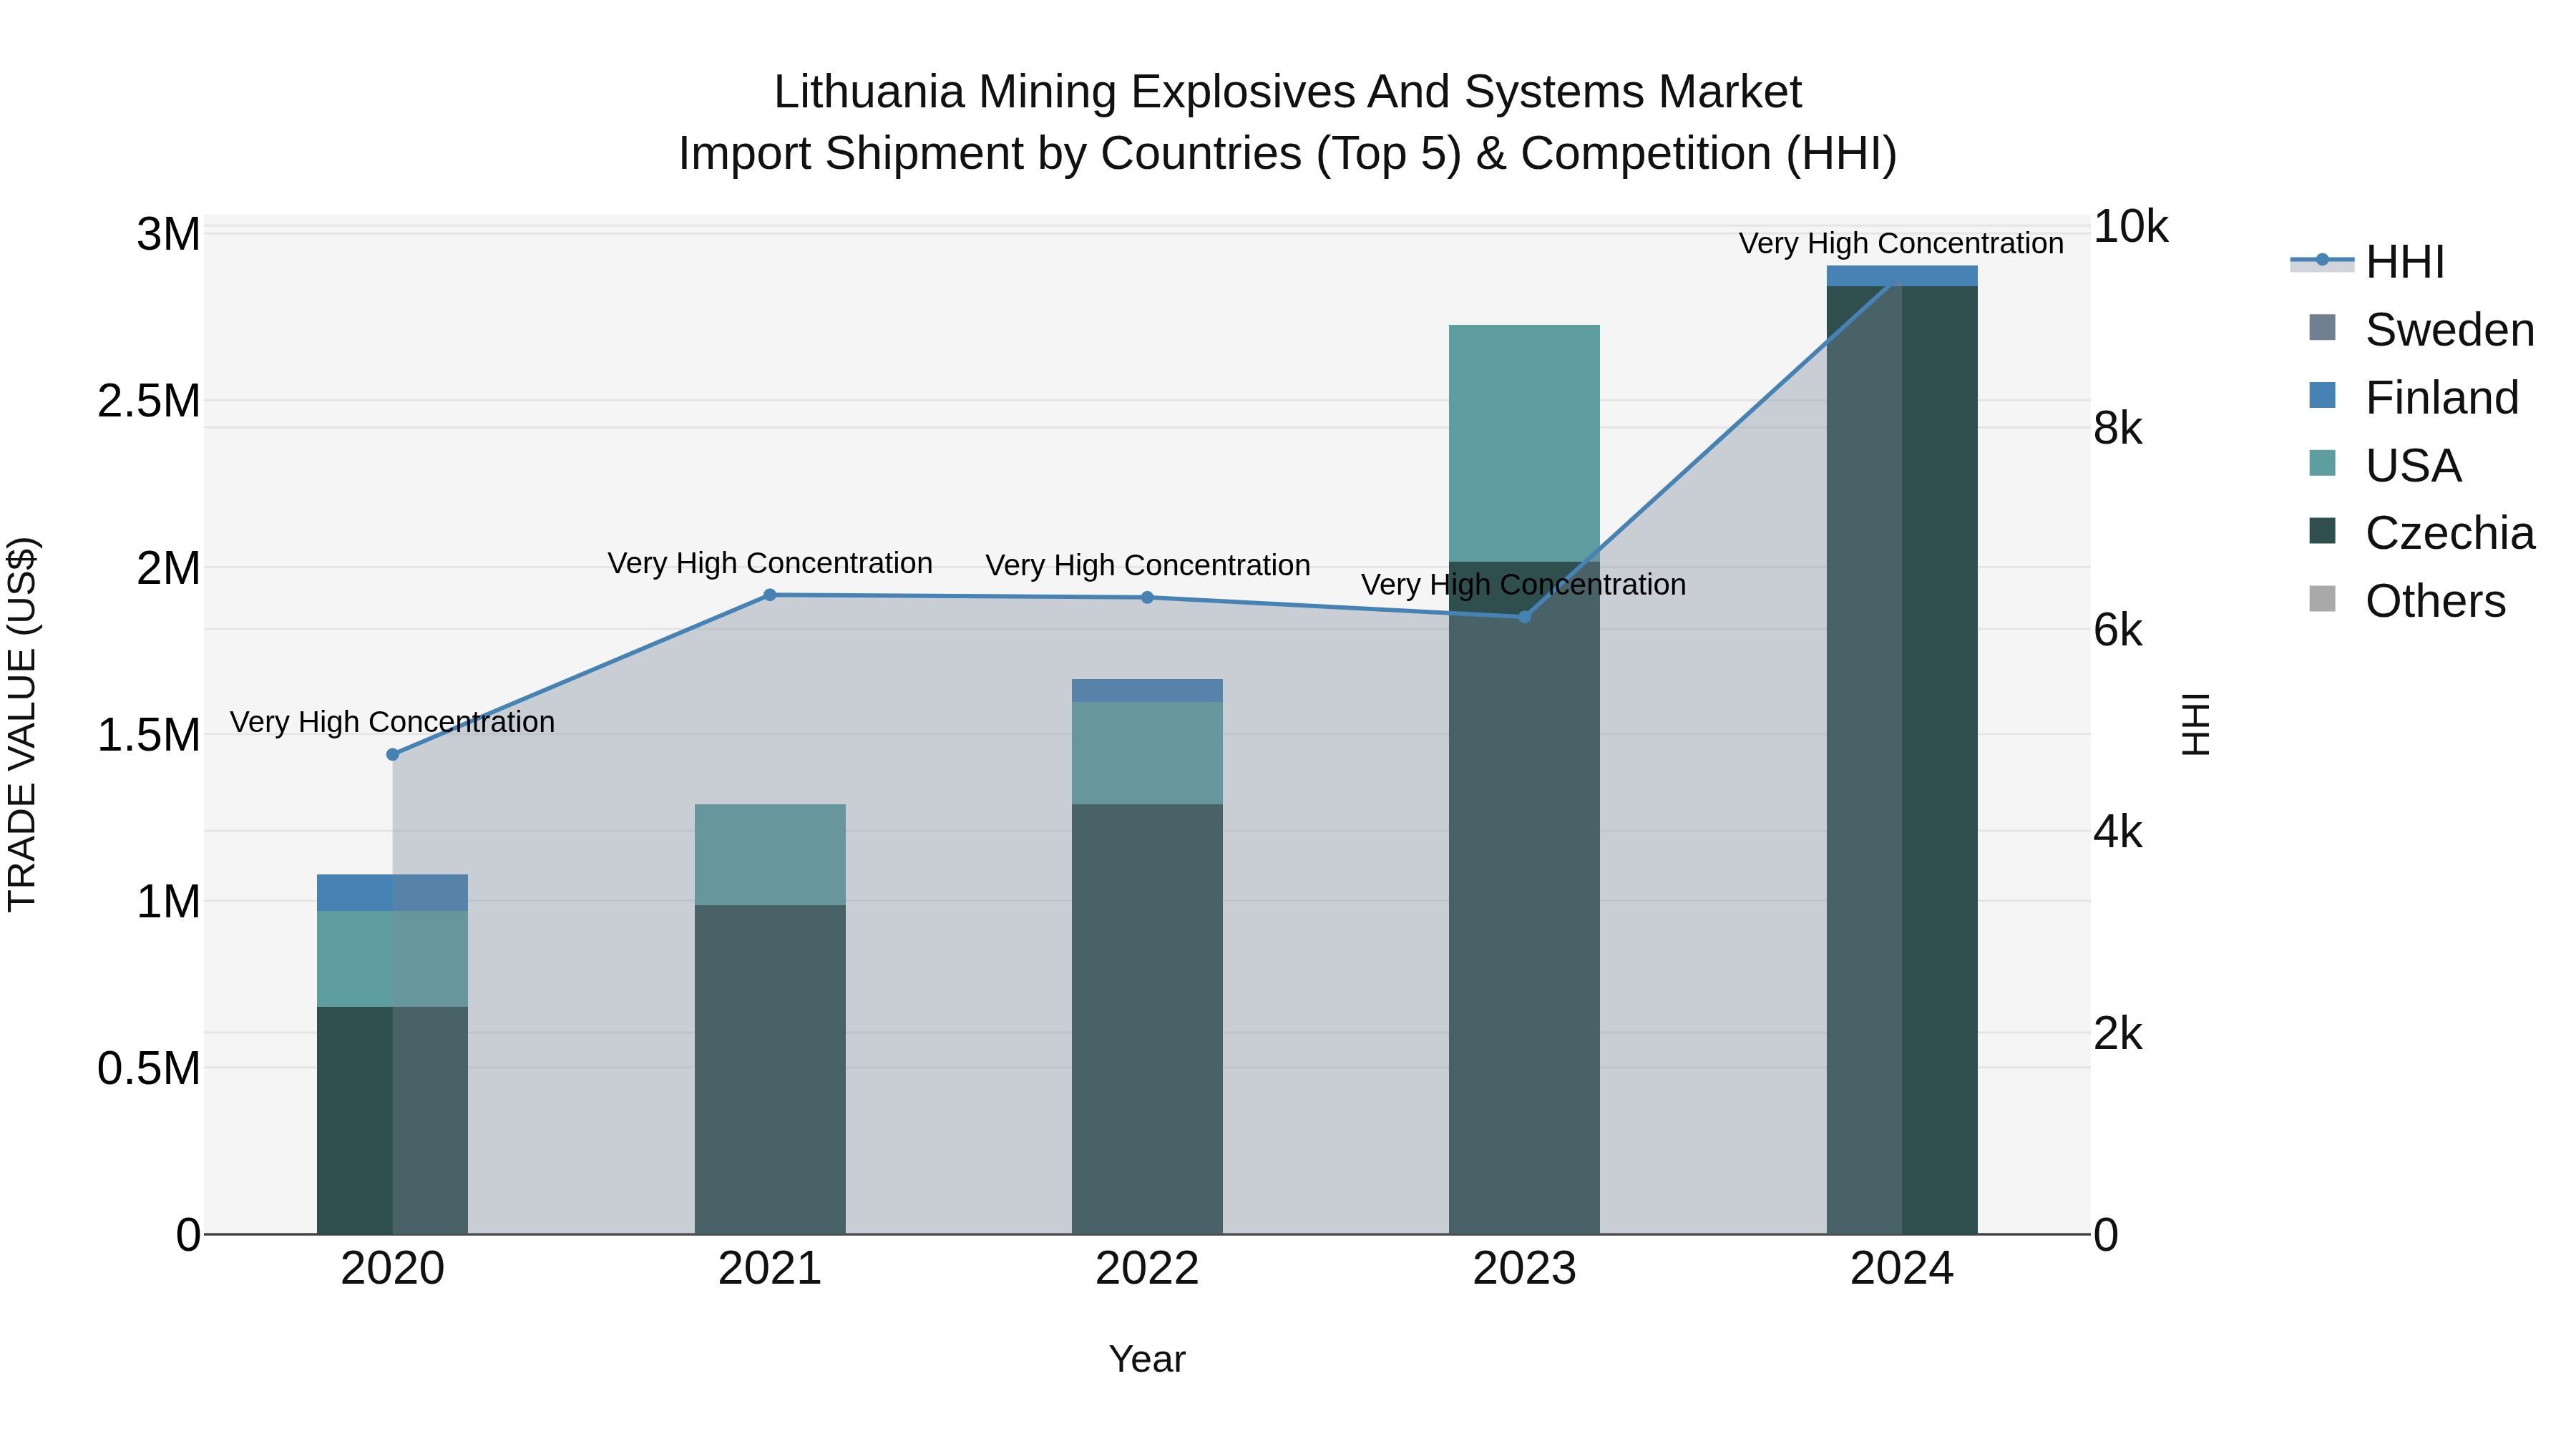Click the chart title Lithuania Mining Explosives
The height and width of the screenshot is (1449, 2576).
click(x=1288, y=92)
